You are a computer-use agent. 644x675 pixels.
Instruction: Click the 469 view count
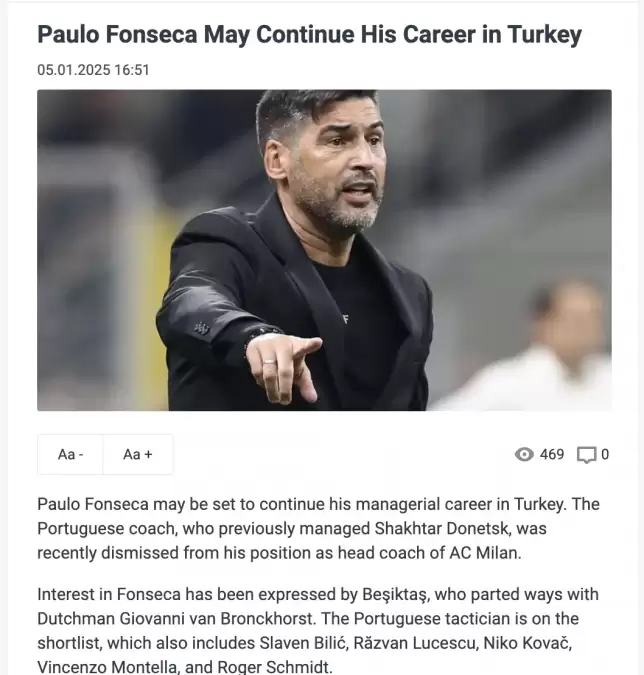click(x=552, y=455)
